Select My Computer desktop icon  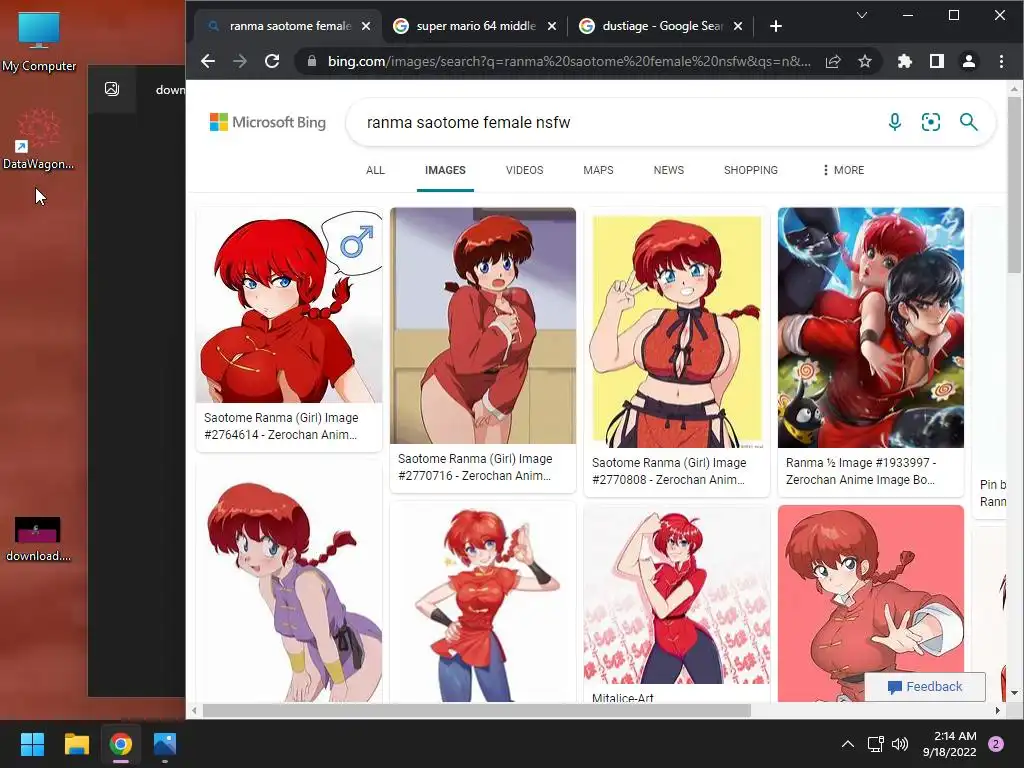[39, 41]
